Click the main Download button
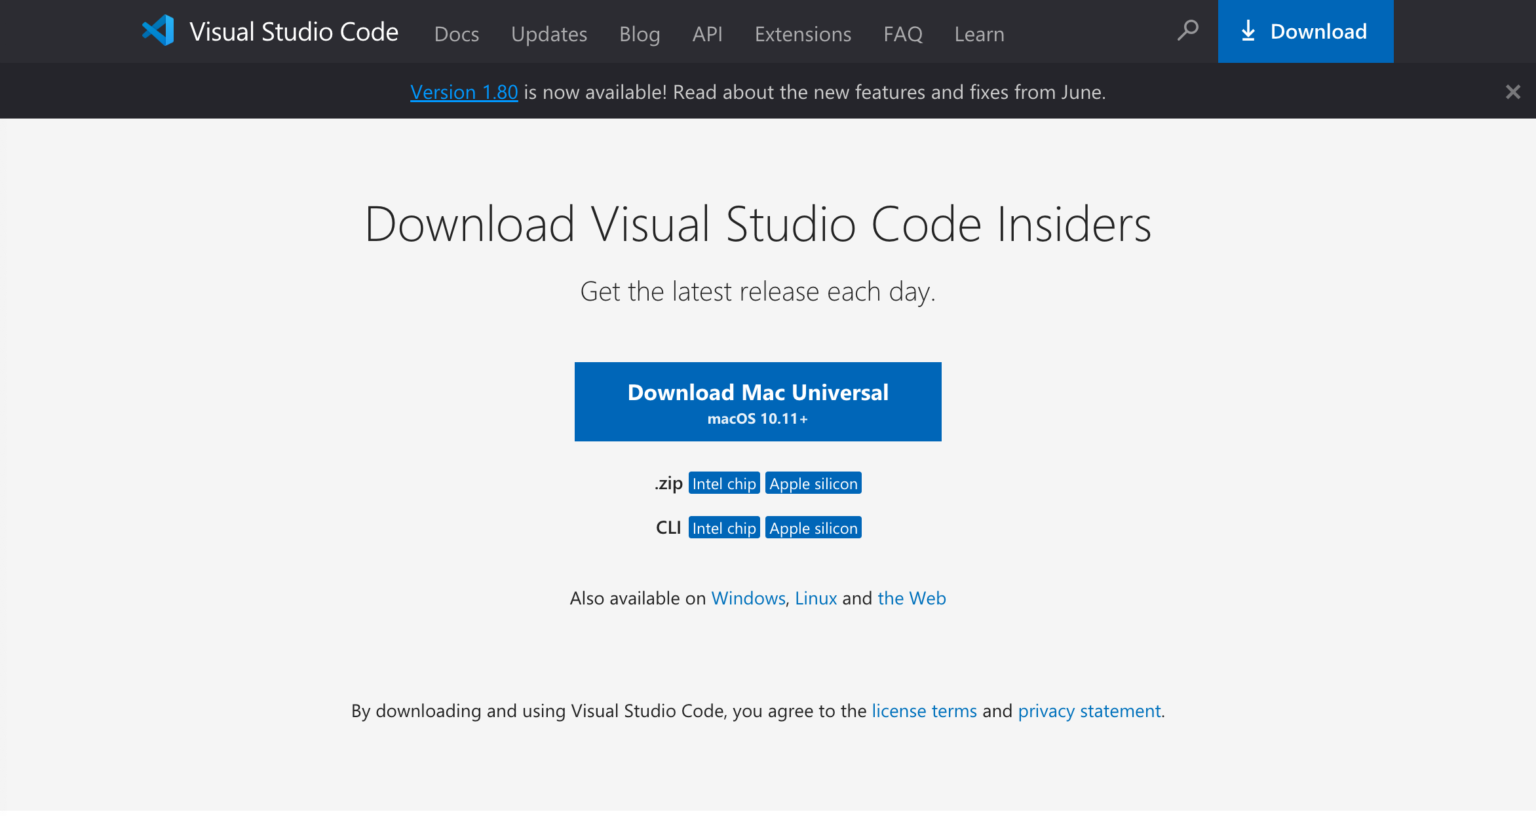The image size is (1536, 816). coord(1305,31)
